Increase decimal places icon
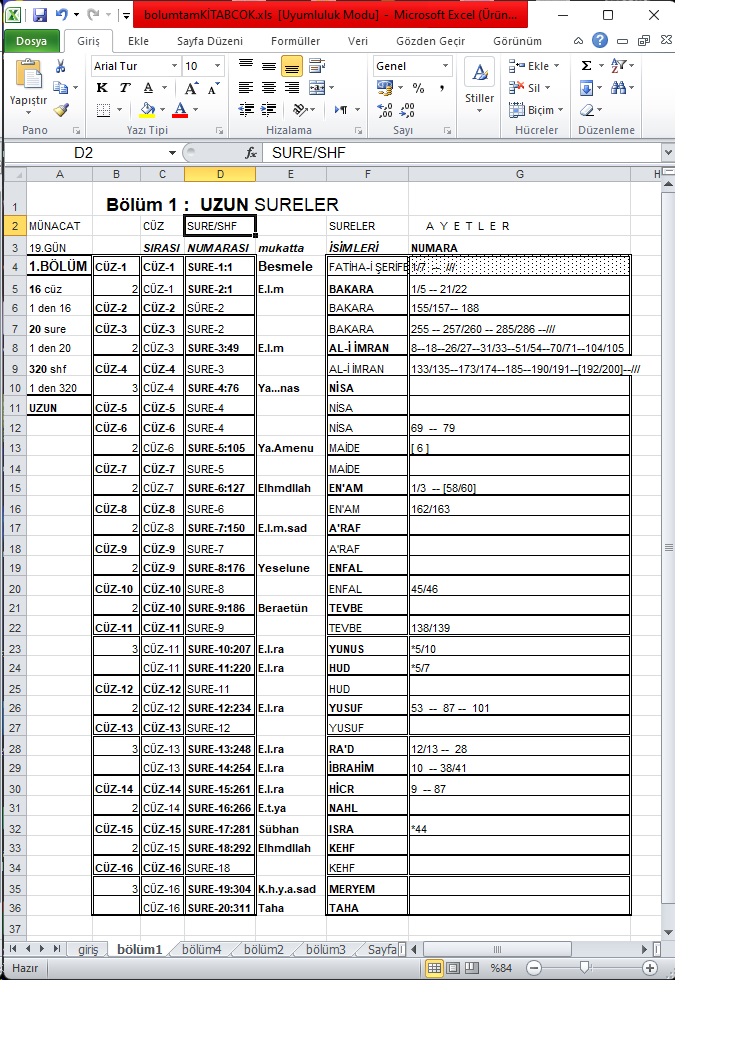Image resolution: width=747 pixels, height=1062 pixels. point(385,110)
